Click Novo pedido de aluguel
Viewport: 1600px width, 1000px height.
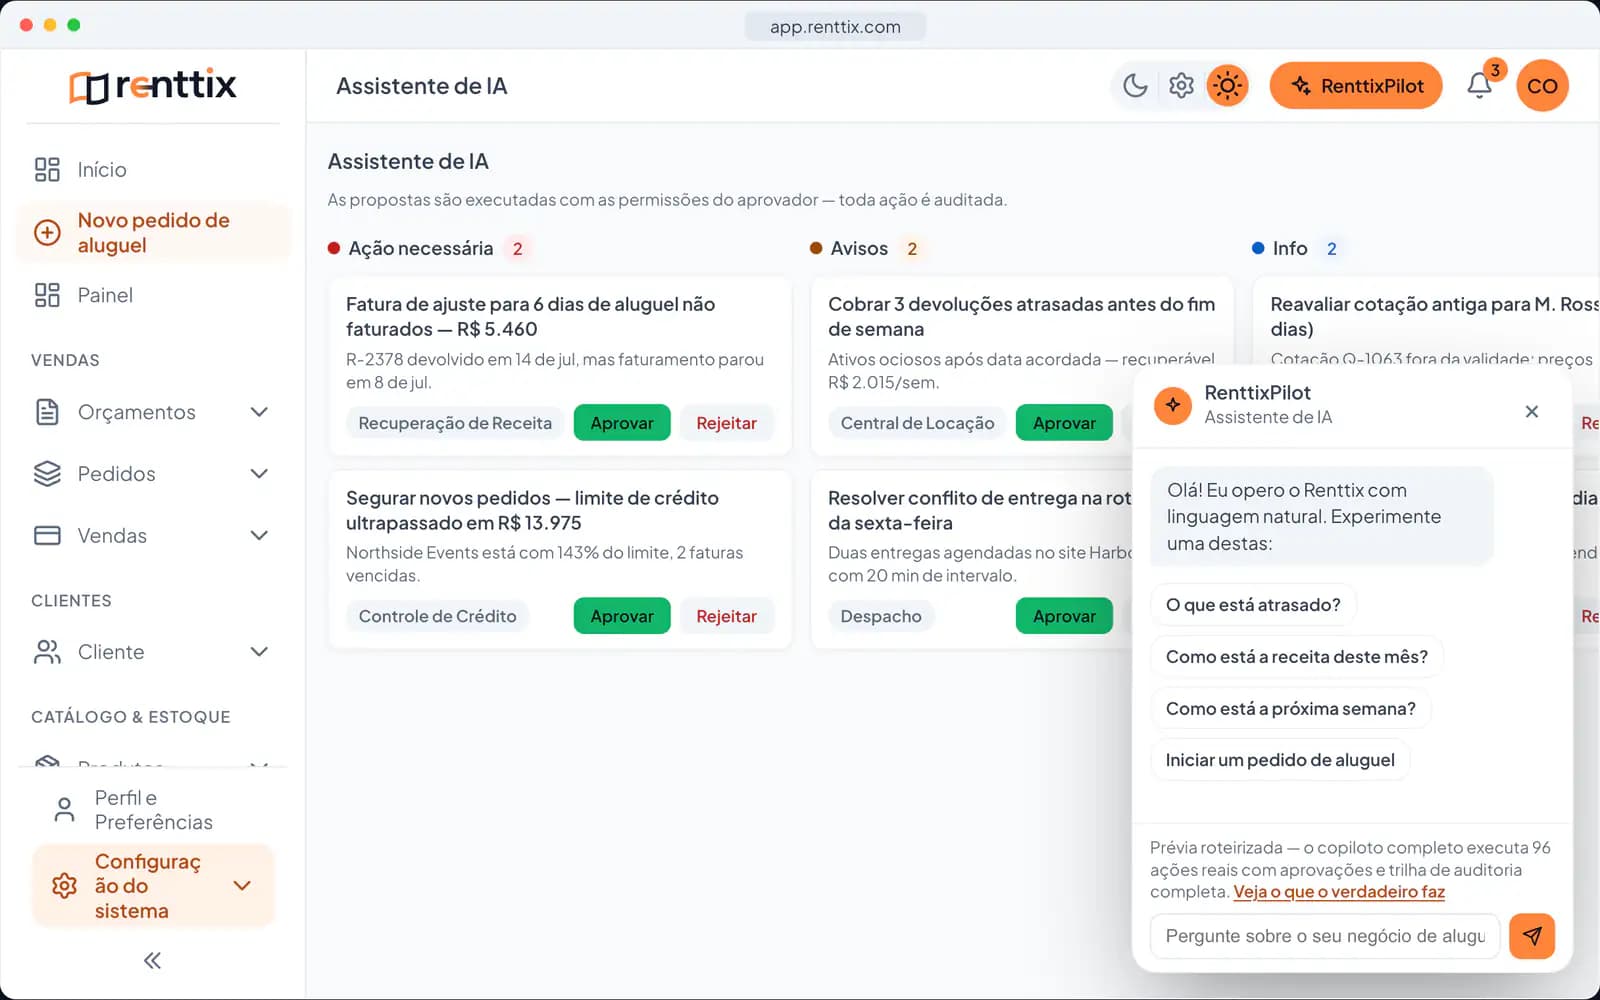tap(153, 233)
